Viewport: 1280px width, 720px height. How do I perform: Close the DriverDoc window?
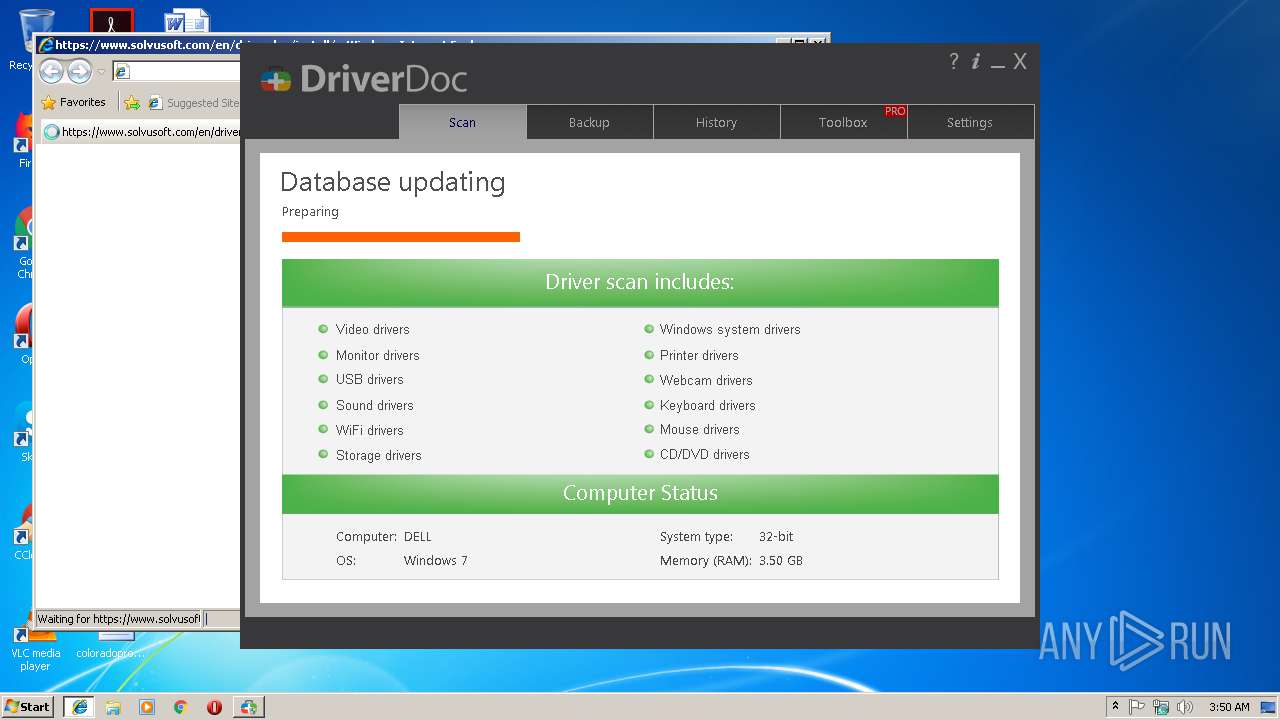click(x=1020, y=61)
